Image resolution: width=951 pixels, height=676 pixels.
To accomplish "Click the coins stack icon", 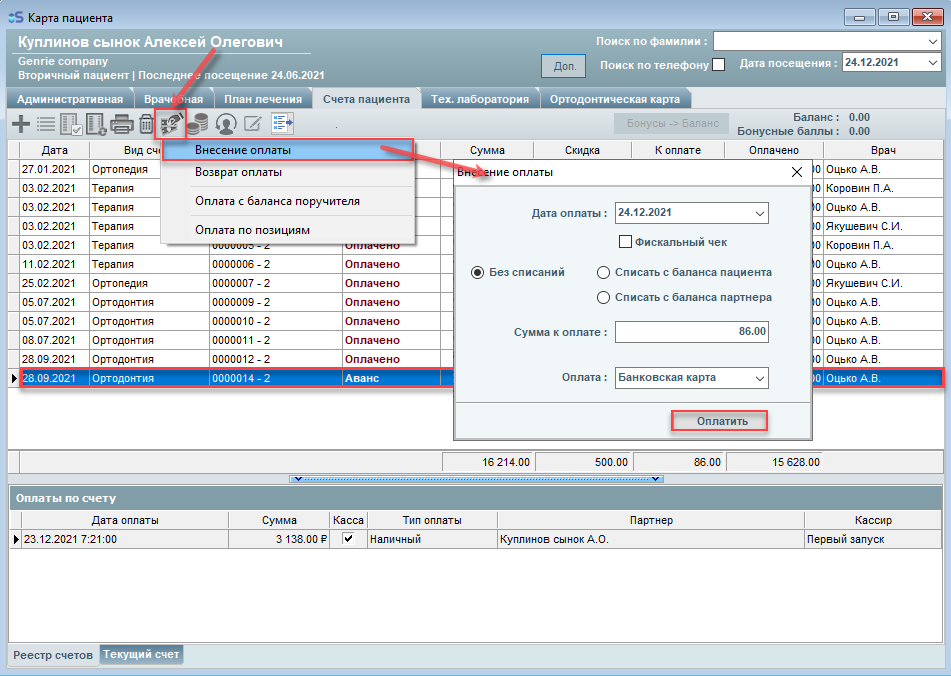I will point(198,124).
